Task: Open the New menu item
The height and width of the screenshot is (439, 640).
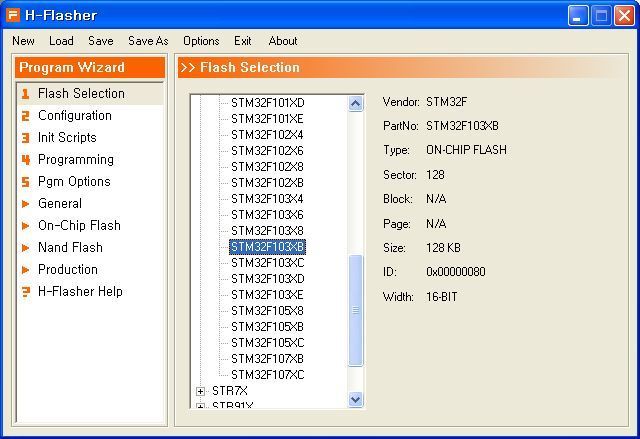Action: [x=23, y=41]
